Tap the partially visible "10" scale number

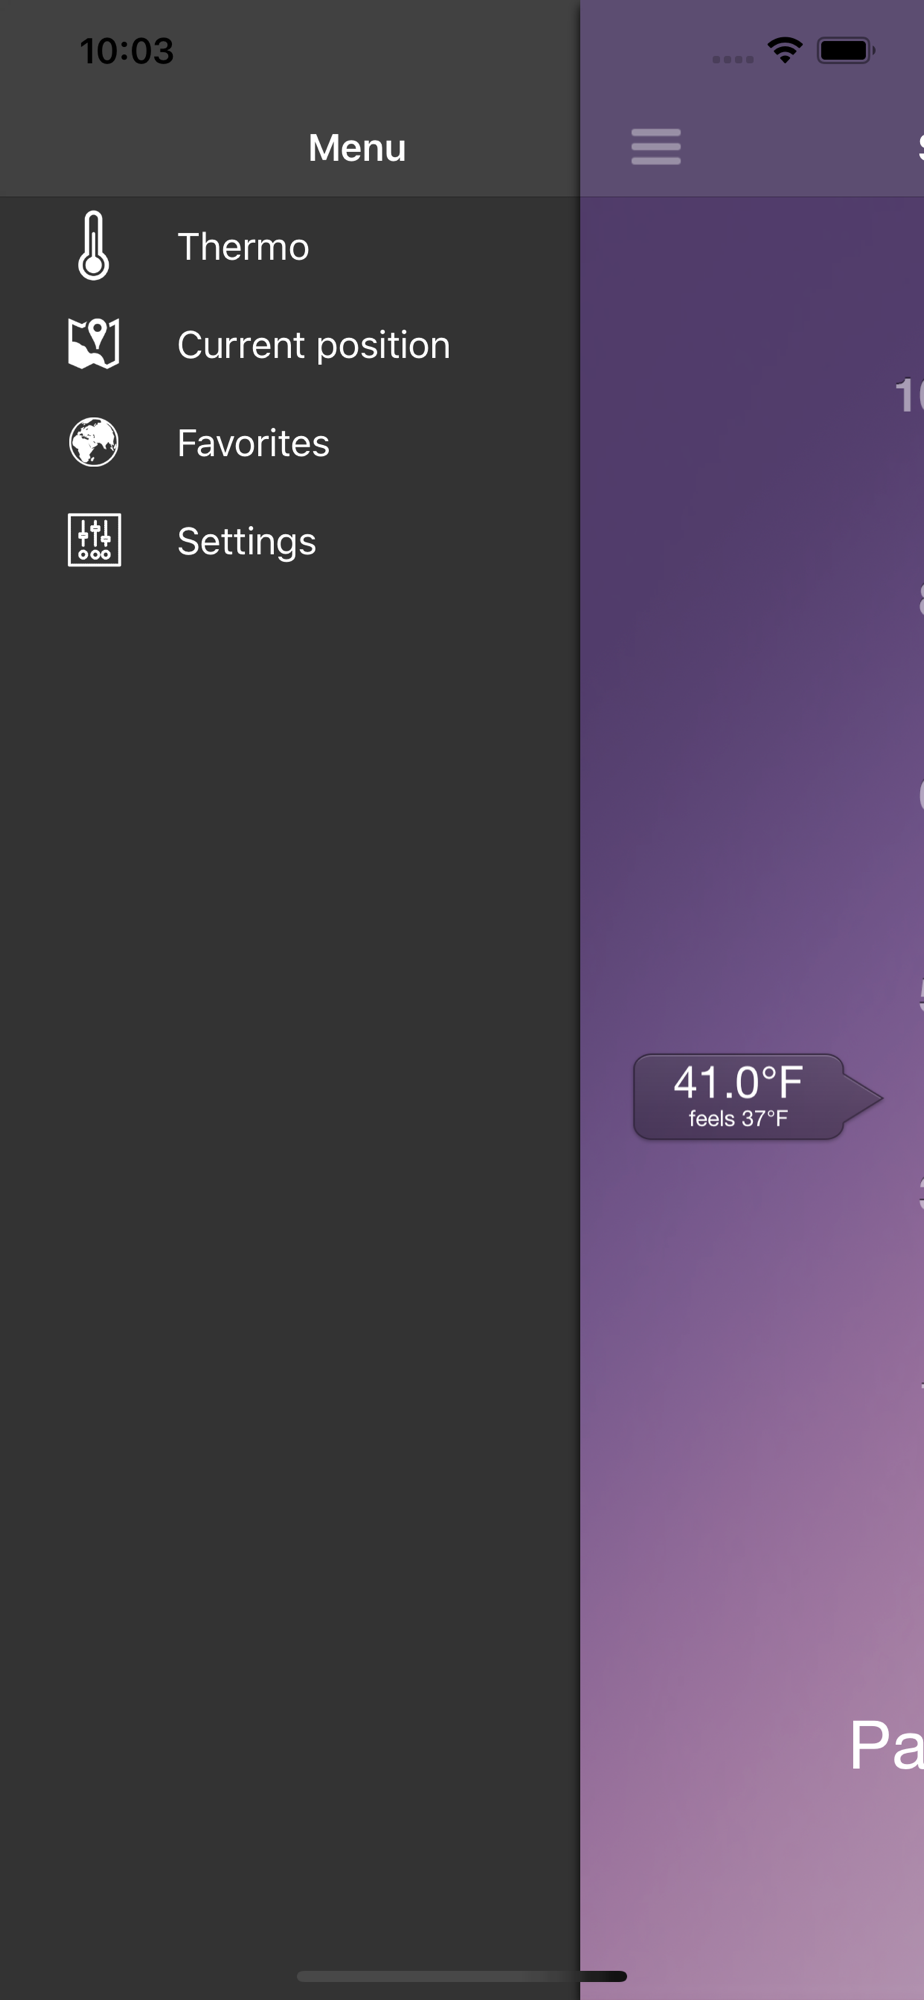(908, 395)
